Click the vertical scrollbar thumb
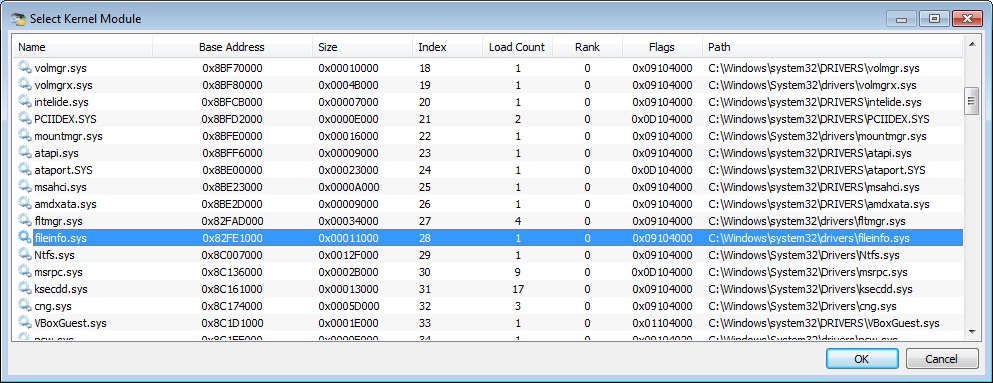This screenshot has width=993, height=383. click(x=971, y=101)
